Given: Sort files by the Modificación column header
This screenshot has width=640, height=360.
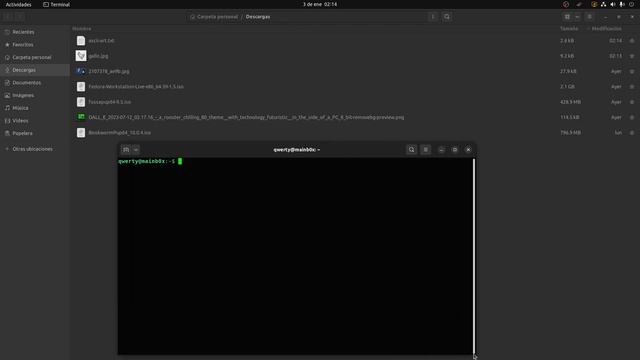Looking at the screenshot, I should [607, 29].
